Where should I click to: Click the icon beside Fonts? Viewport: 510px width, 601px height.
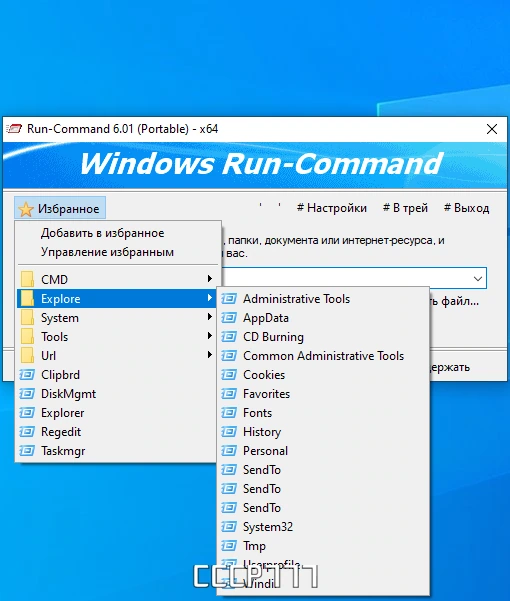pyautogui.click(x=229, y=413)
